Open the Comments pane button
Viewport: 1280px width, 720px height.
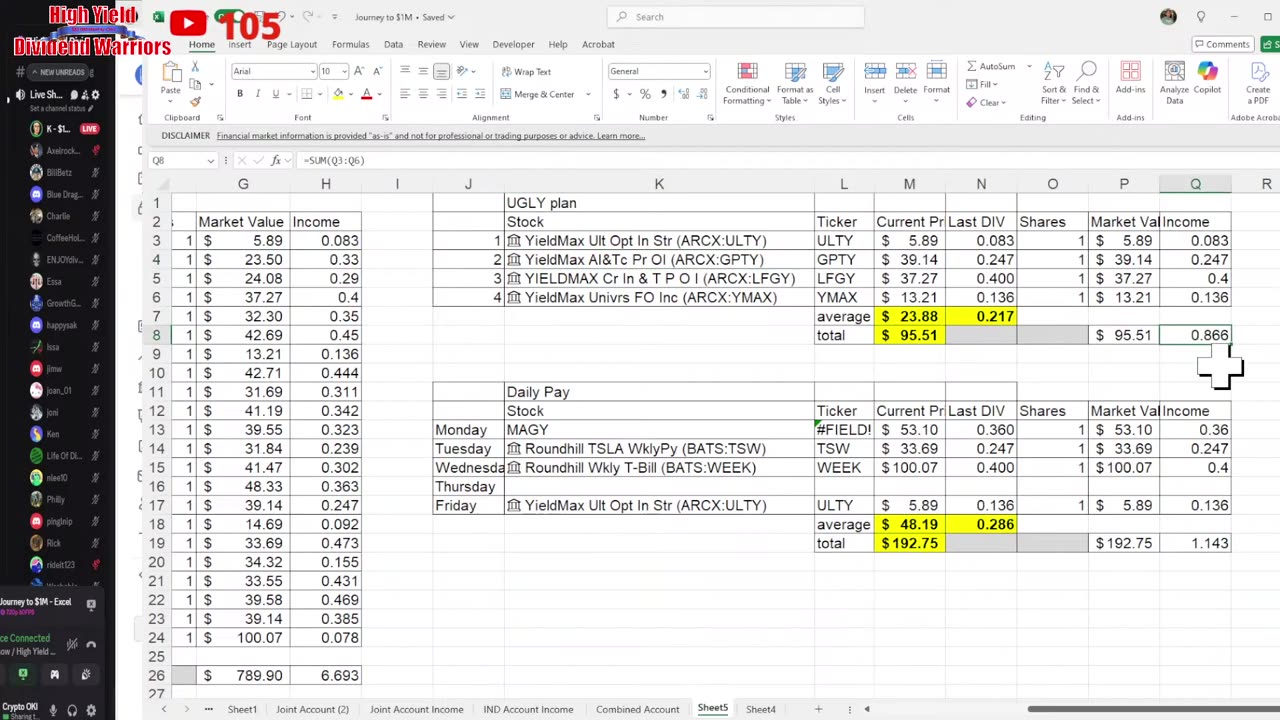point(1222,44)
